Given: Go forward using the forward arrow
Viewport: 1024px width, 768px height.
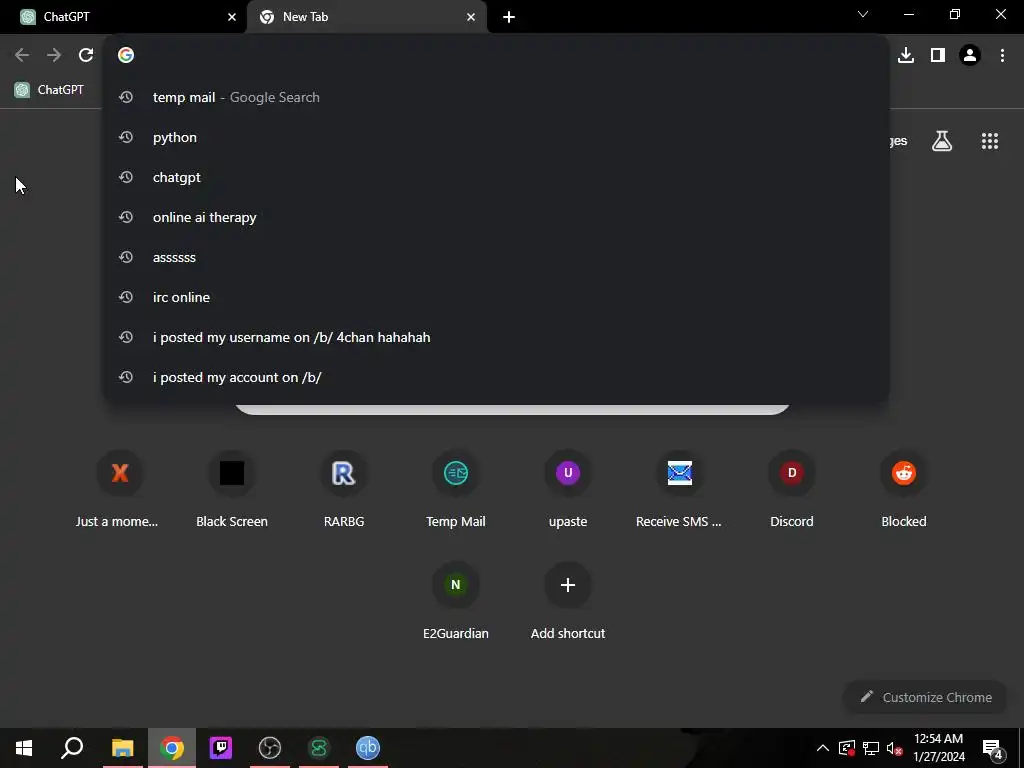Looking at the screenshot, I should 54,55.
